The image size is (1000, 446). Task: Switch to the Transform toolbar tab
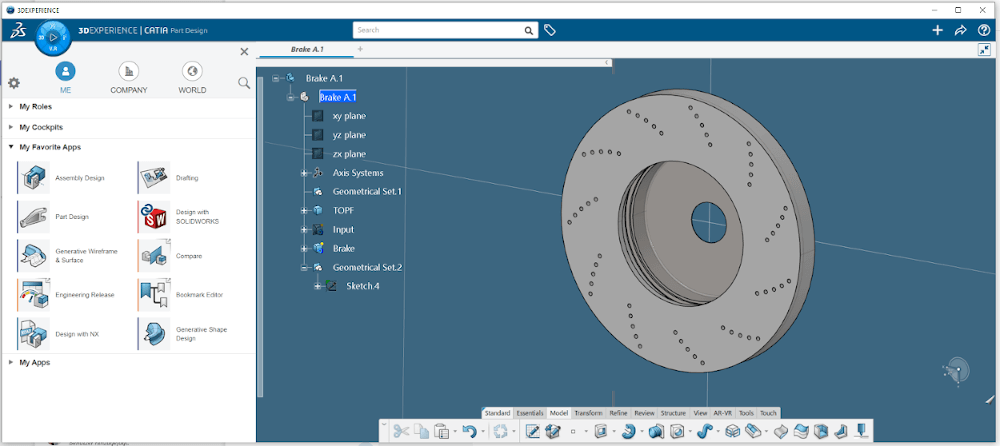point(588,413)
